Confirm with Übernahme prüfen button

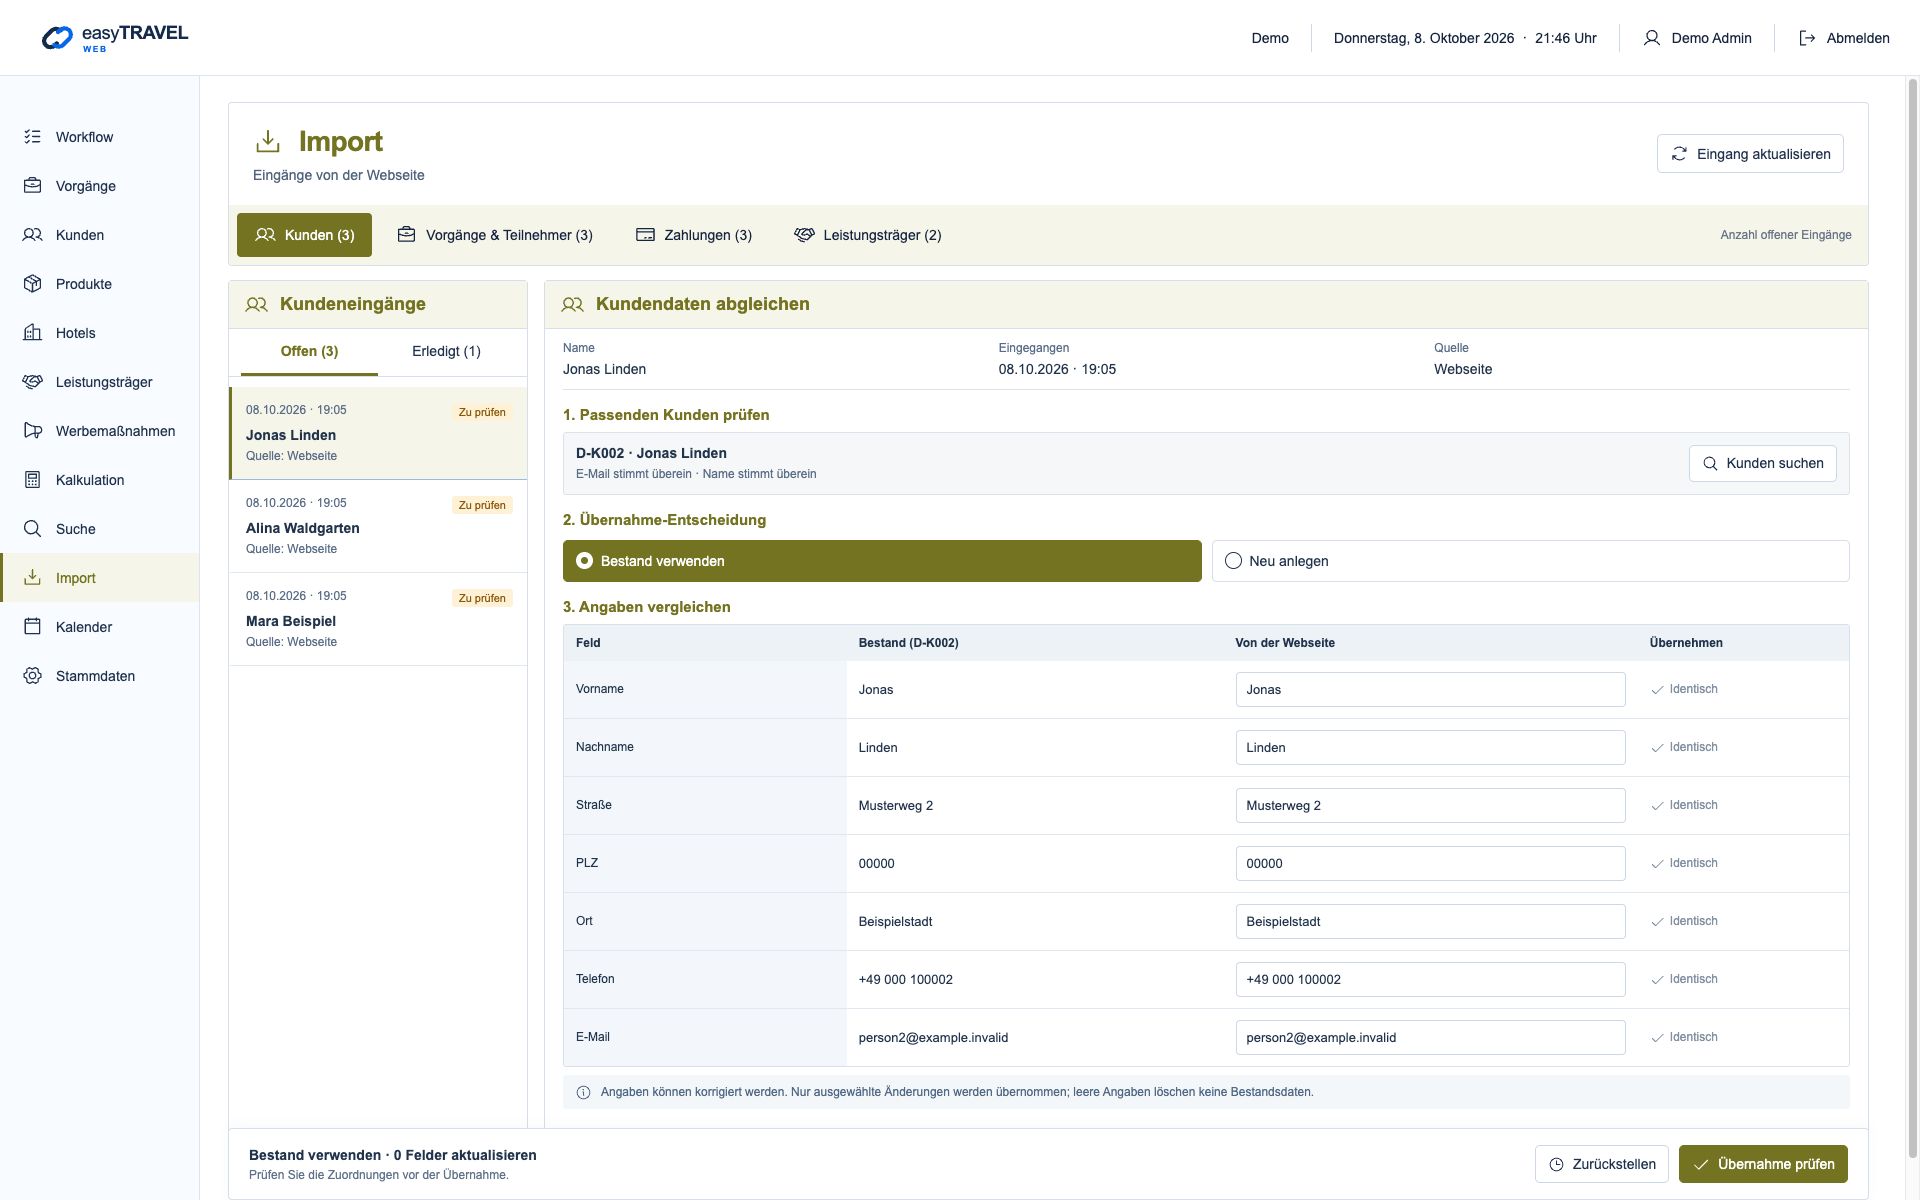(1763, 1164)
